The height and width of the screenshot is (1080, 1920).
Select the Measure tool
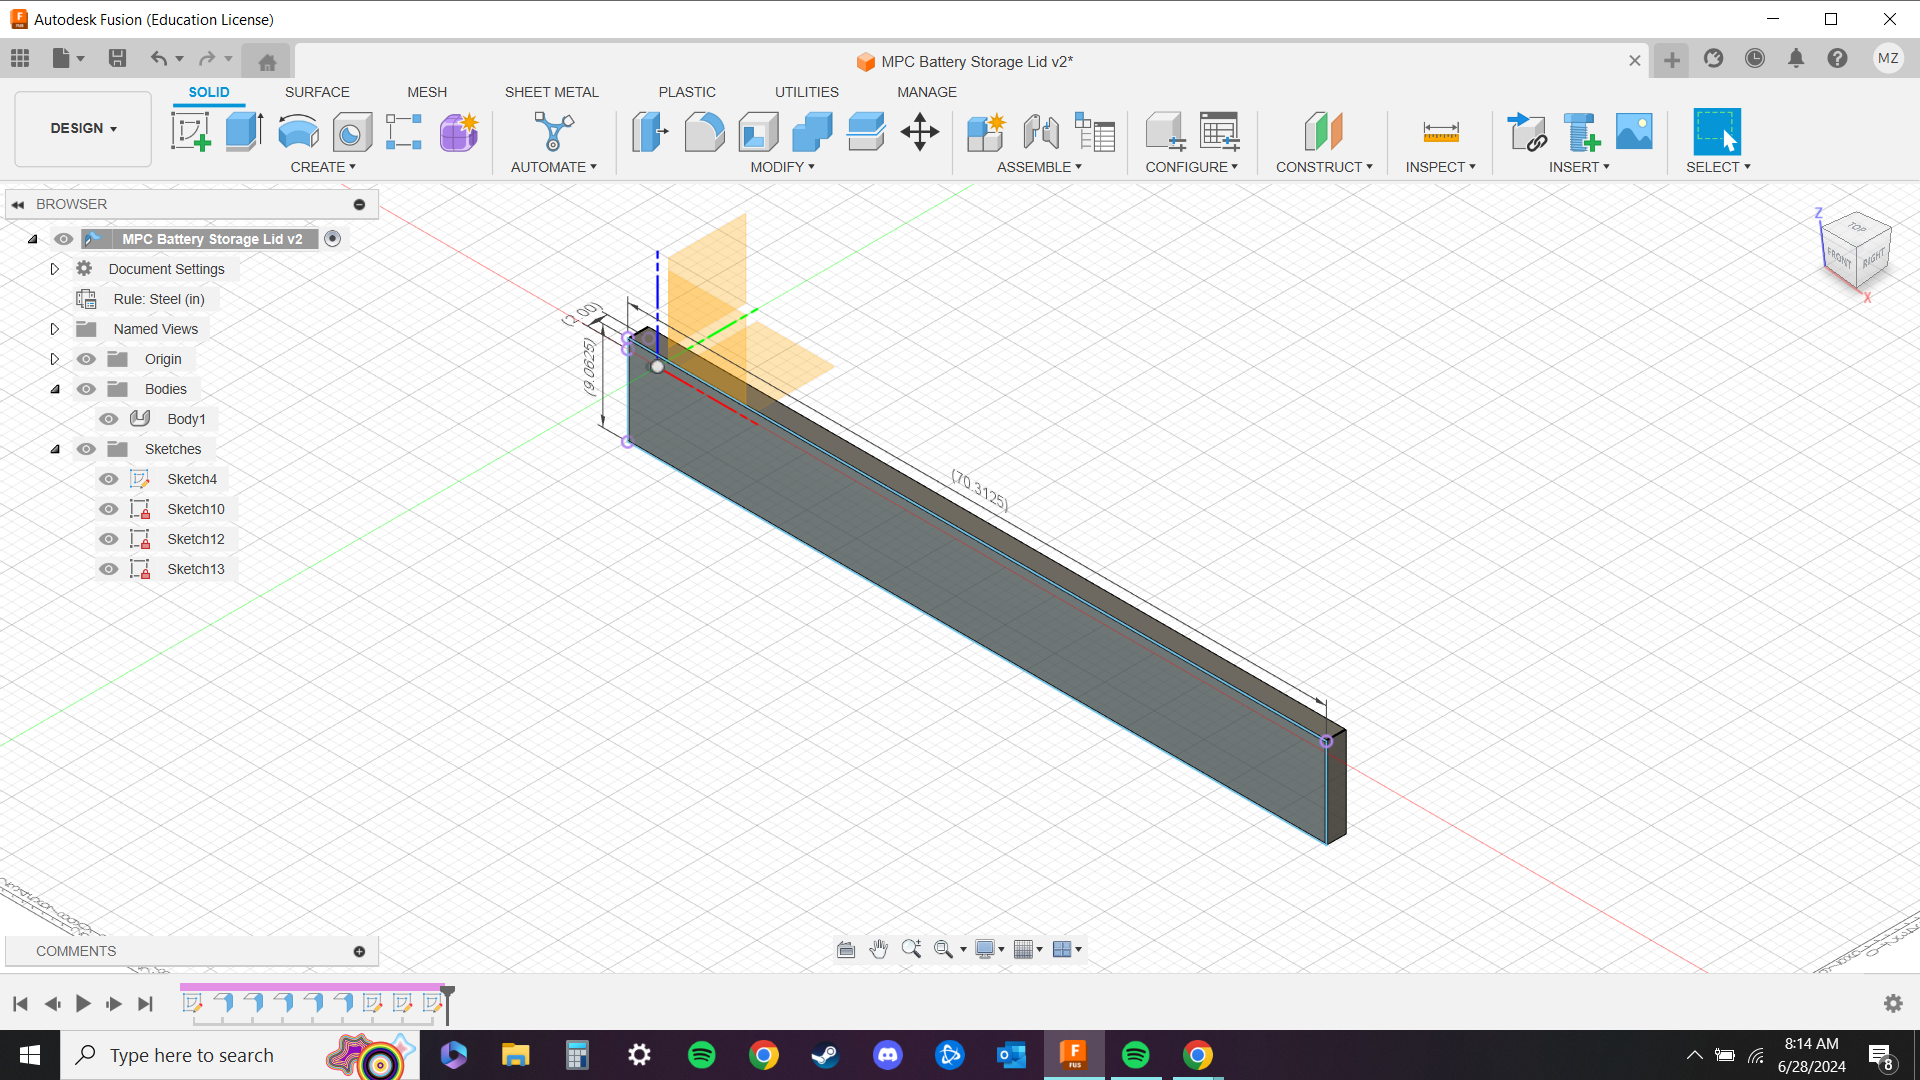pyautogui.click(x=1441, y=131)
